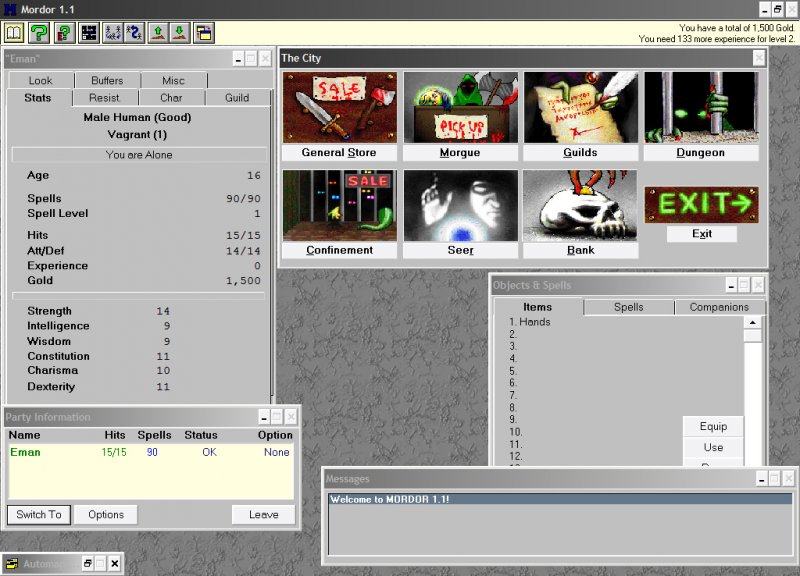Viewport: 800px width, 576px height.
Task: Open the Spells tab in Objects & Spells
Action: [629, 307]
